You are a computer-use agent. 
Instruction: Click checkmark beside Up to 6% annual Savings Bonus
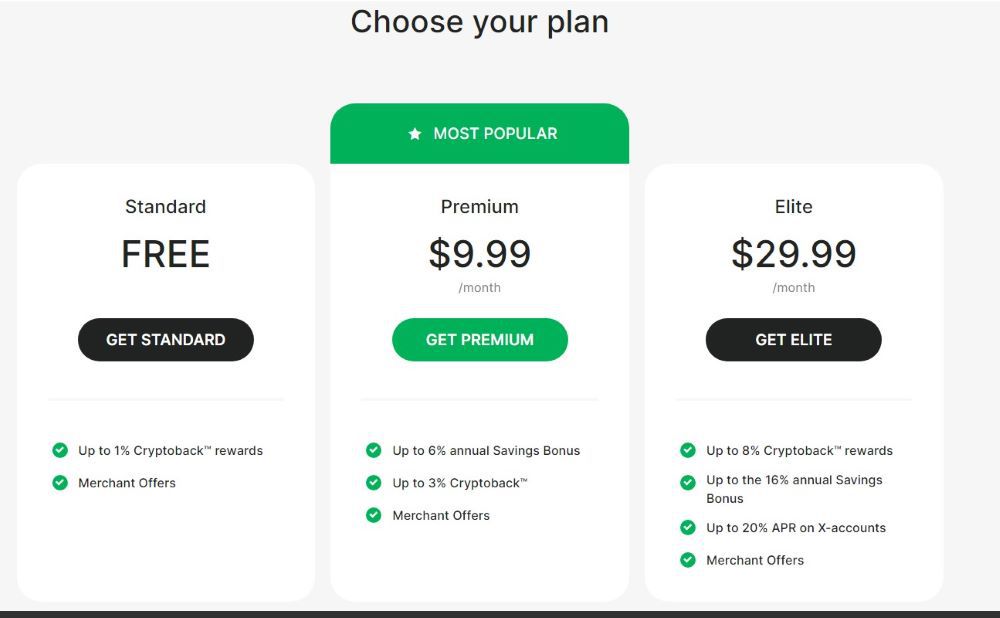pyautogui.click(x=373, y=450)
